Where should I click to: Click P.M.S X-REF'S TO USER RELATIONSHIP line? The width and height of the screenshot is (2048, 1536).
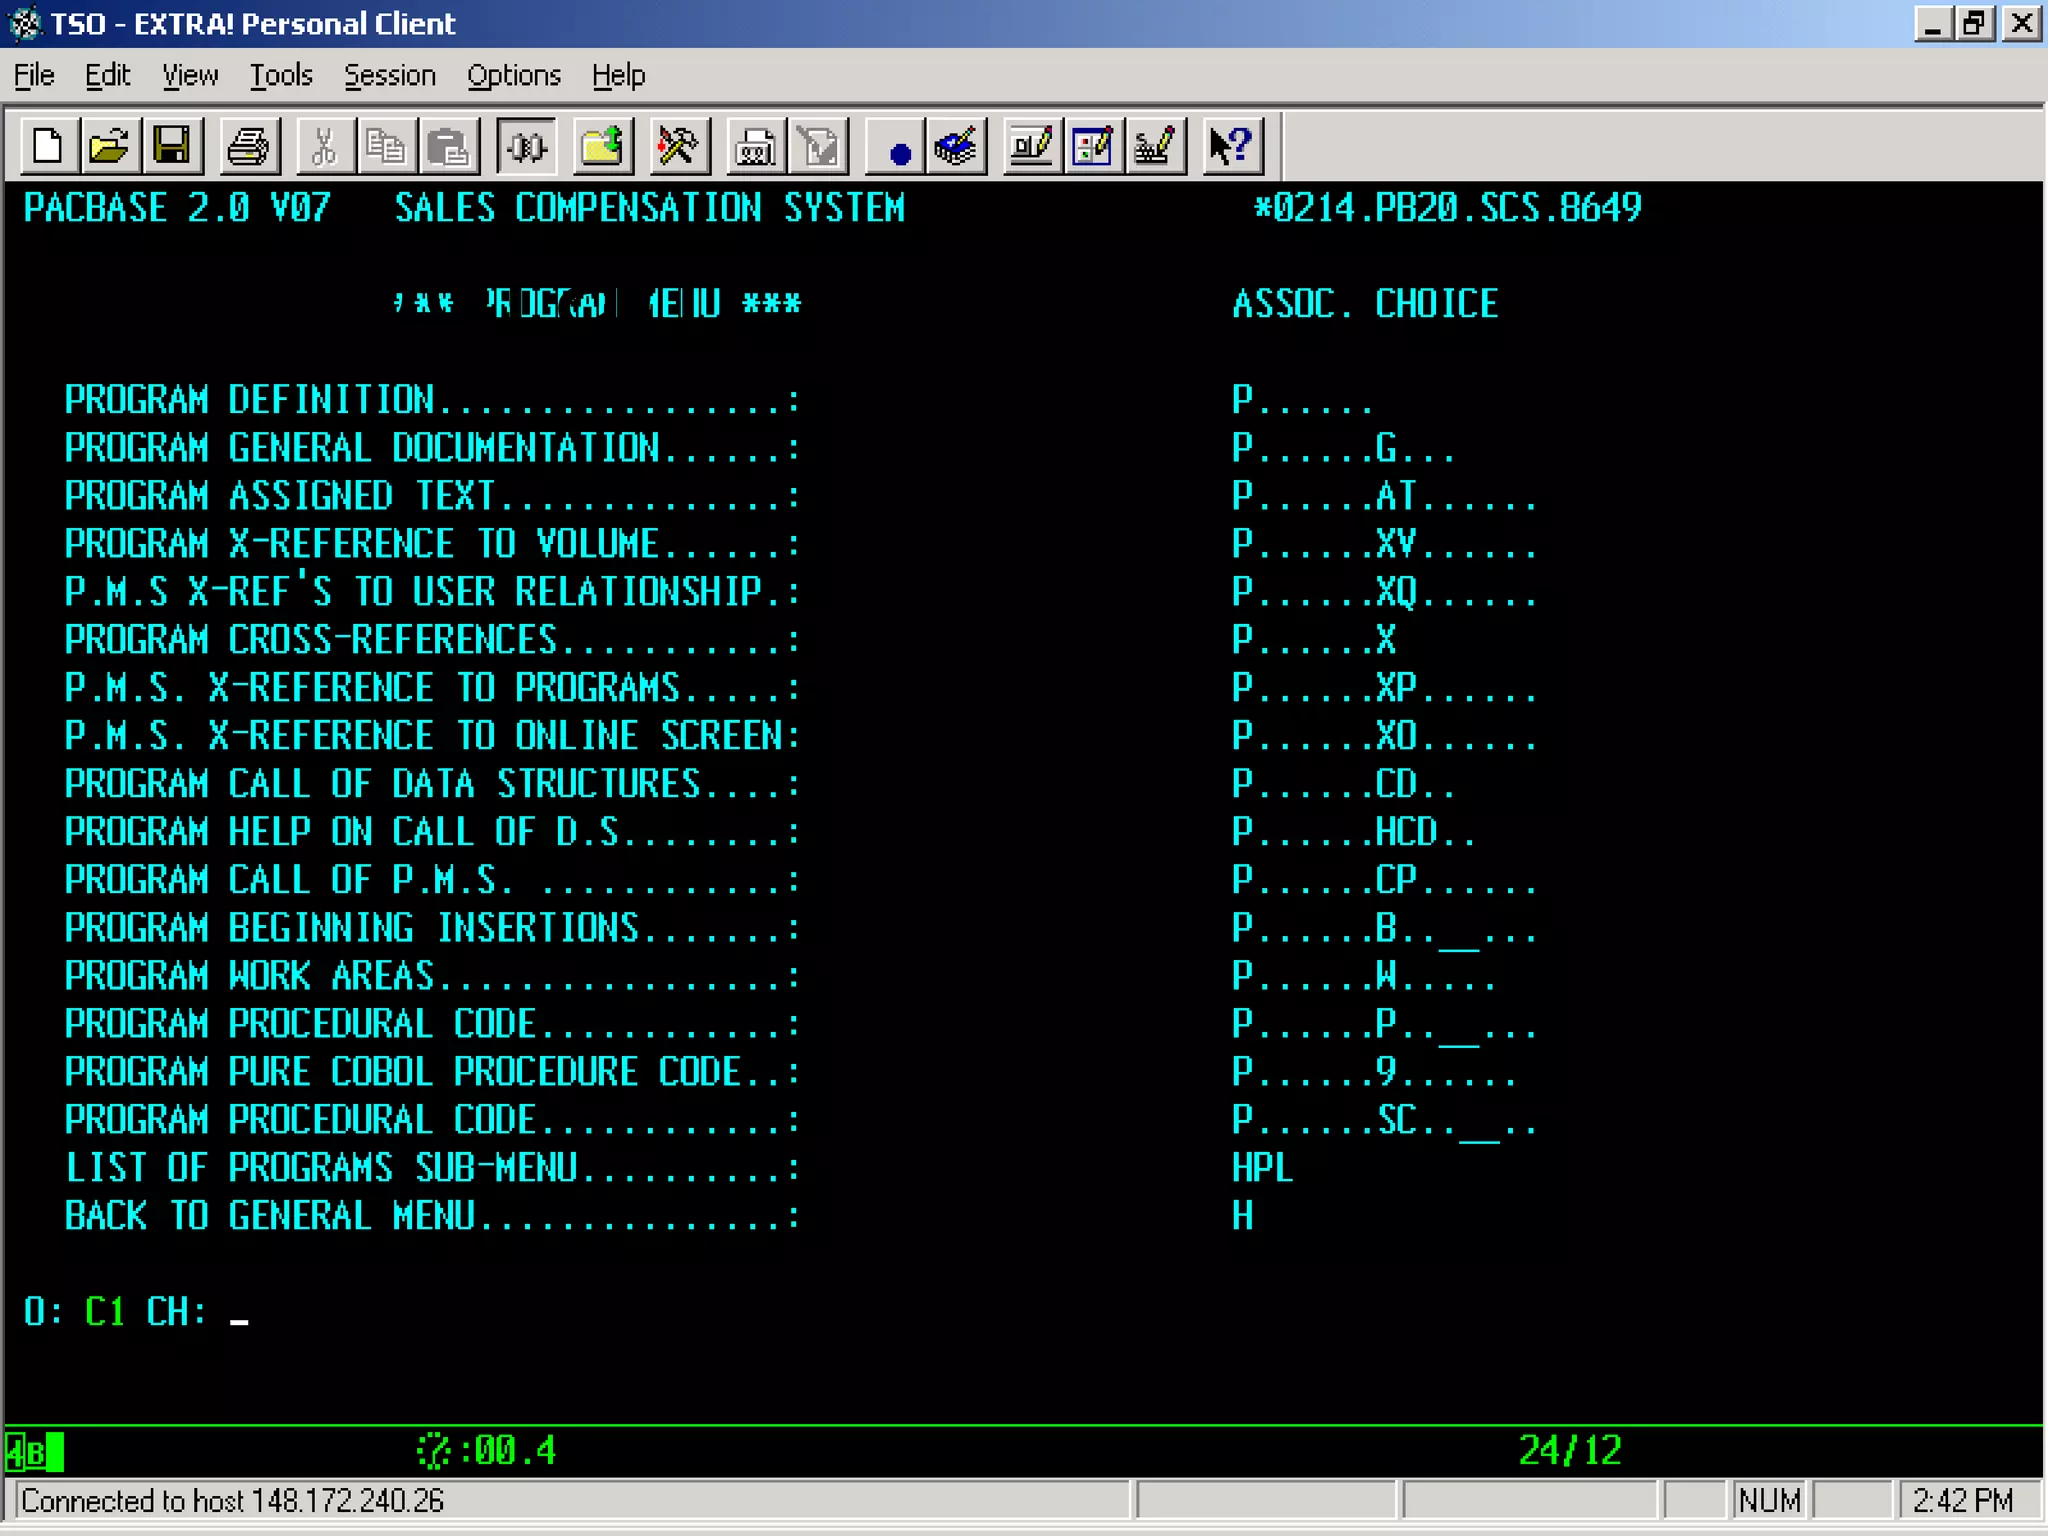pos(432,591)
